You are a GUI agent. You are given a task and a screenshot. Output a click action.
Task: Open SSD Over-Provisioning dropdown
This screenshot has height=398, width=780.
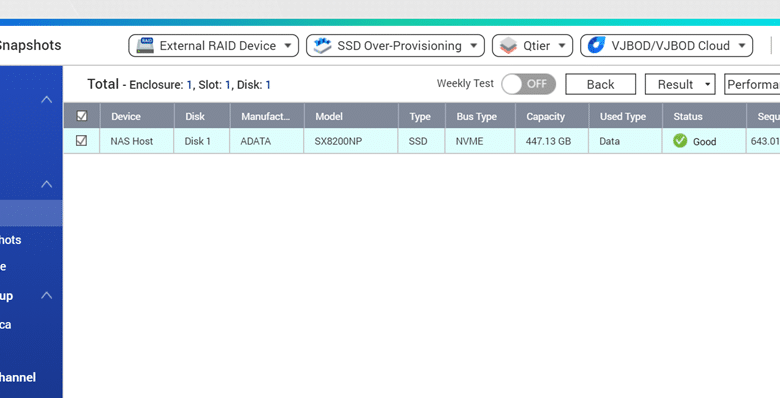tap(395, 46)
